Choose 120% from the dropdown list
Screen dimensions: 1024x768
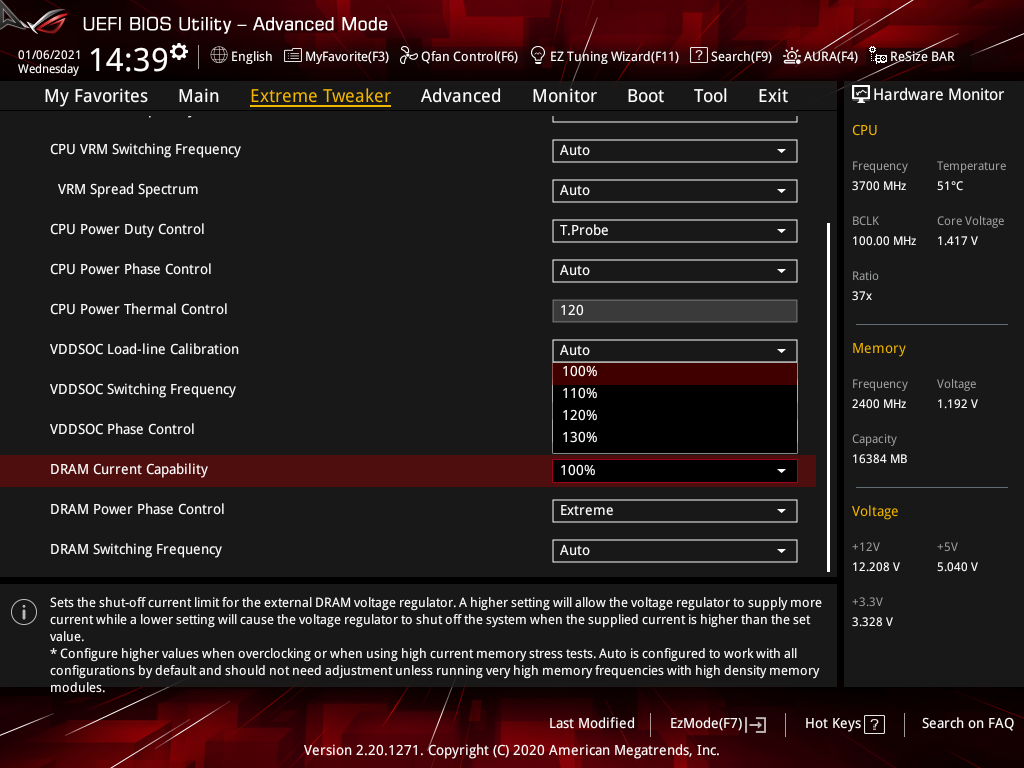[x=675, y=415]
